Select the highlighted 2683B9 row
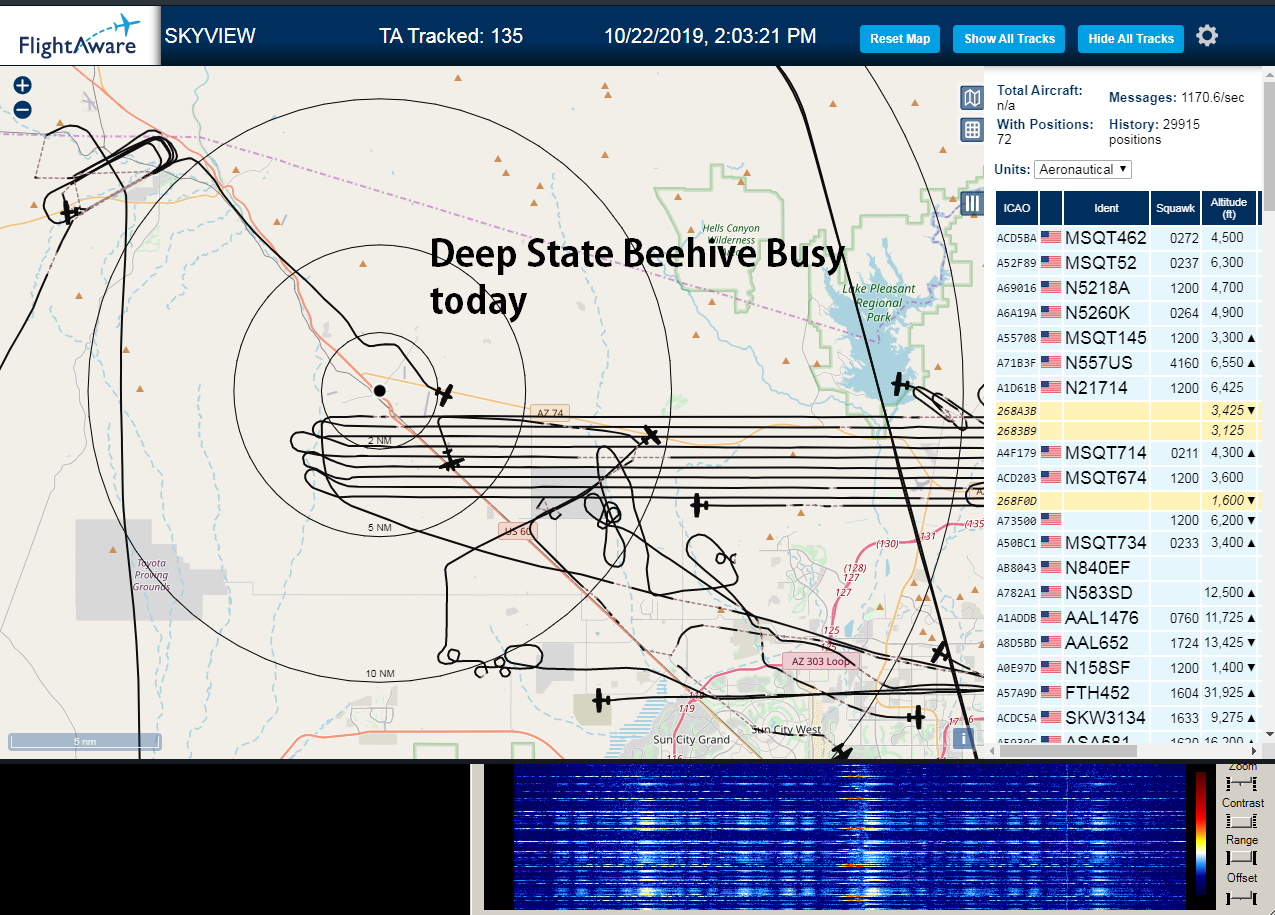This screenshot has width=1275, height=915. 1127,430
